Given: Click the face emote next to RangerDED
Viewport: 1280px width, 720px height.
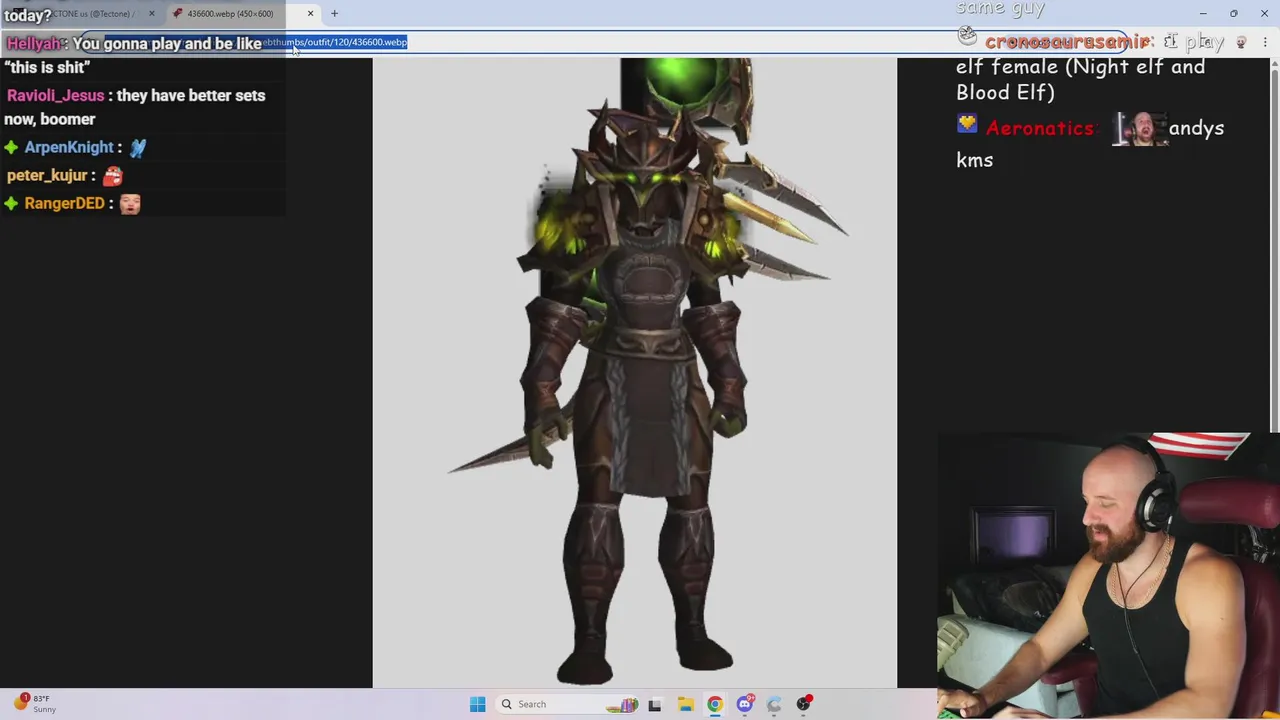Looking at the screenshot, I should (x=130, y=203).
